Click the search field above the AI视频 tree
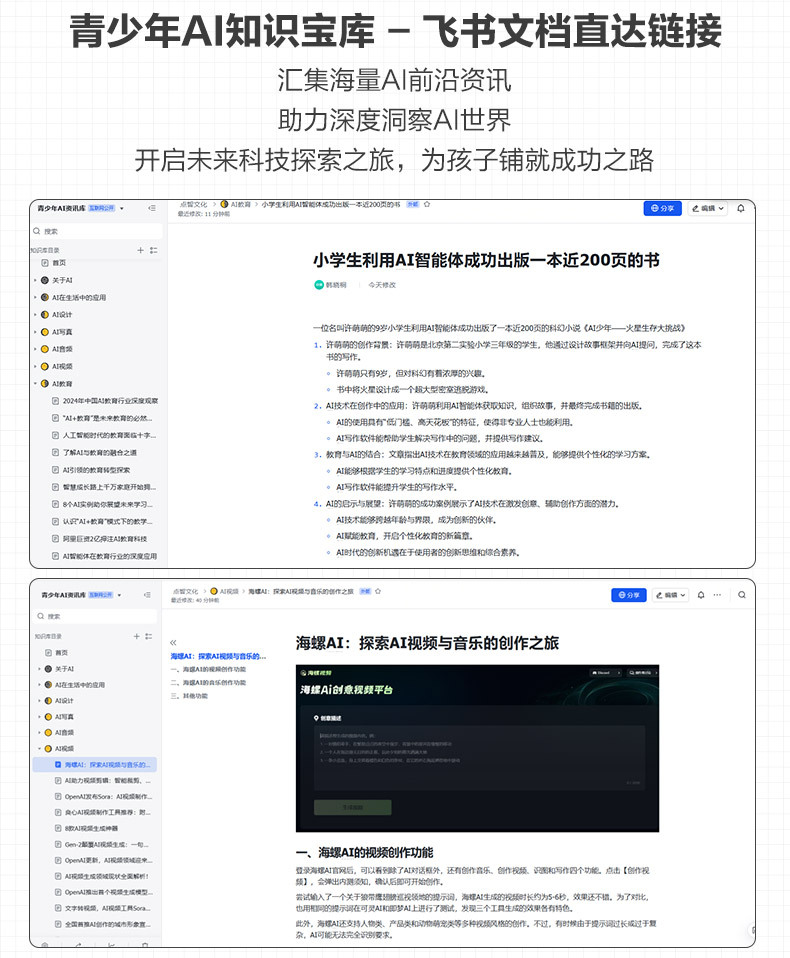Viewport: 790px width, 958px height. (95, 616)
